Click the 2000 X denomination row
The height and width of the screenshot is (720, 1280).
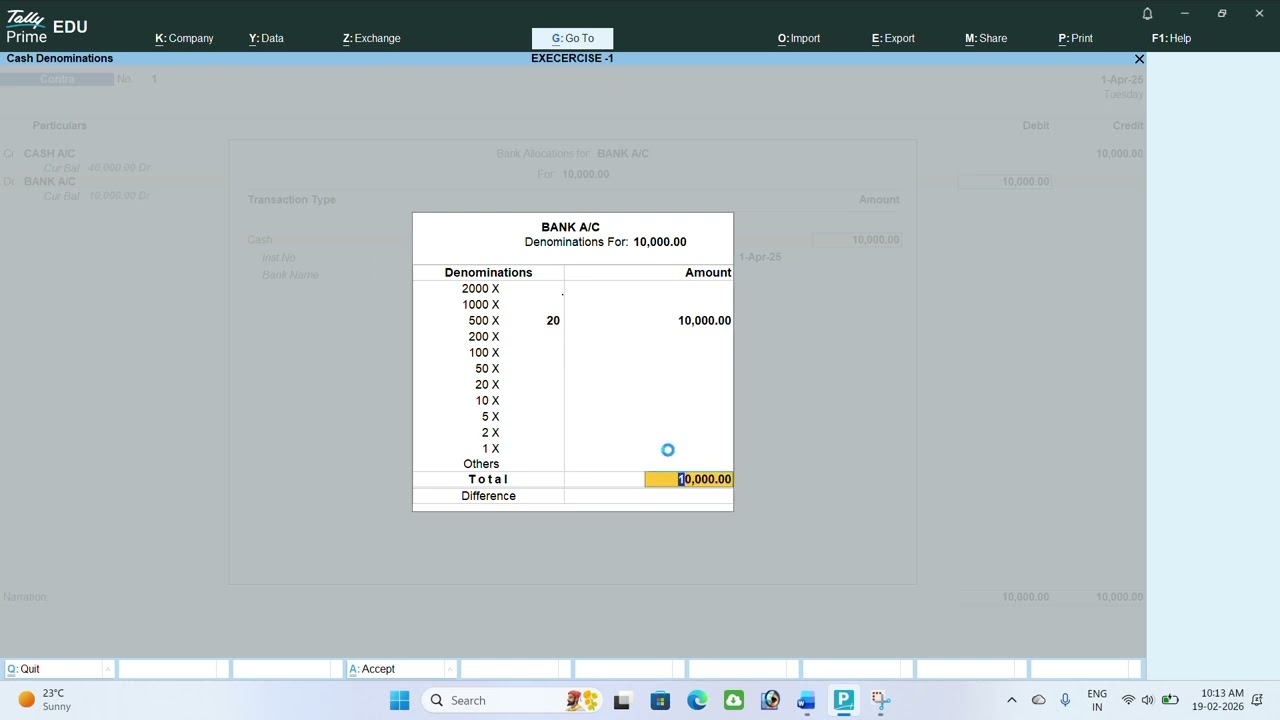pyautogui.click(x=572, y=288)
